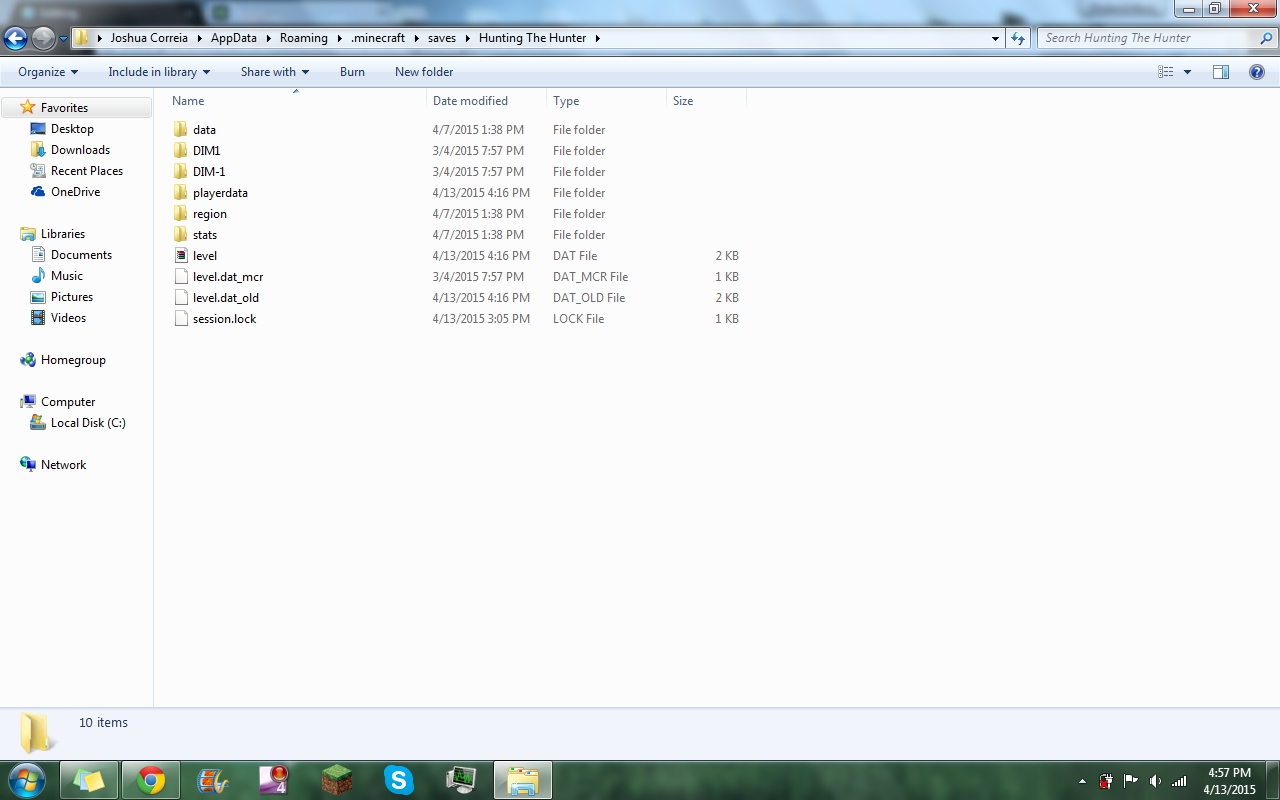Click the Change your view icon
The image size is (1280, 800).
point(1165,72)
